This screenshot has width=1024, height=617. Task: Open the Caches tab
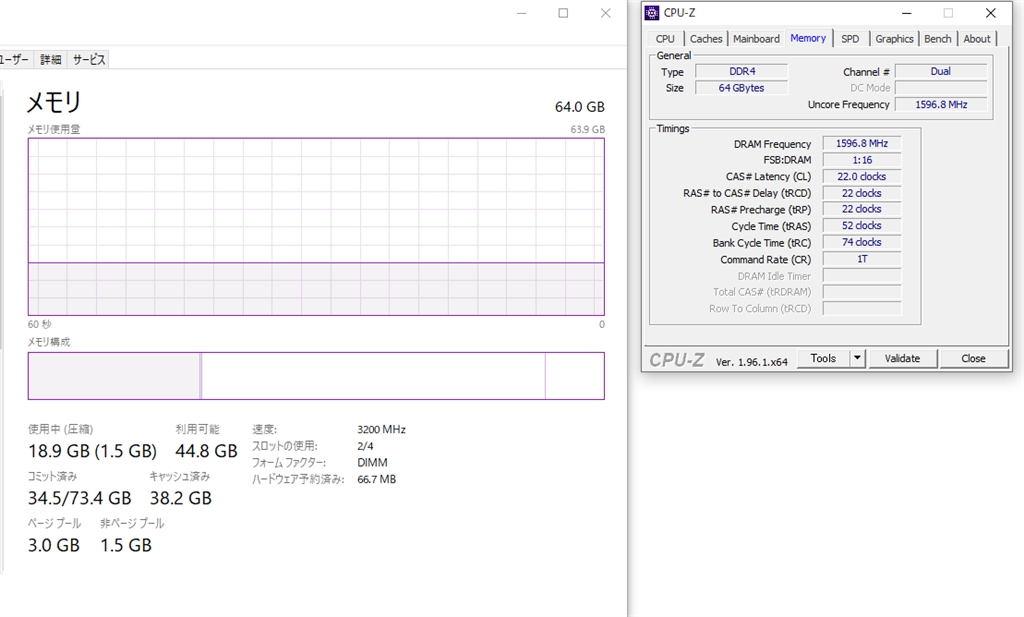[706, 39]
